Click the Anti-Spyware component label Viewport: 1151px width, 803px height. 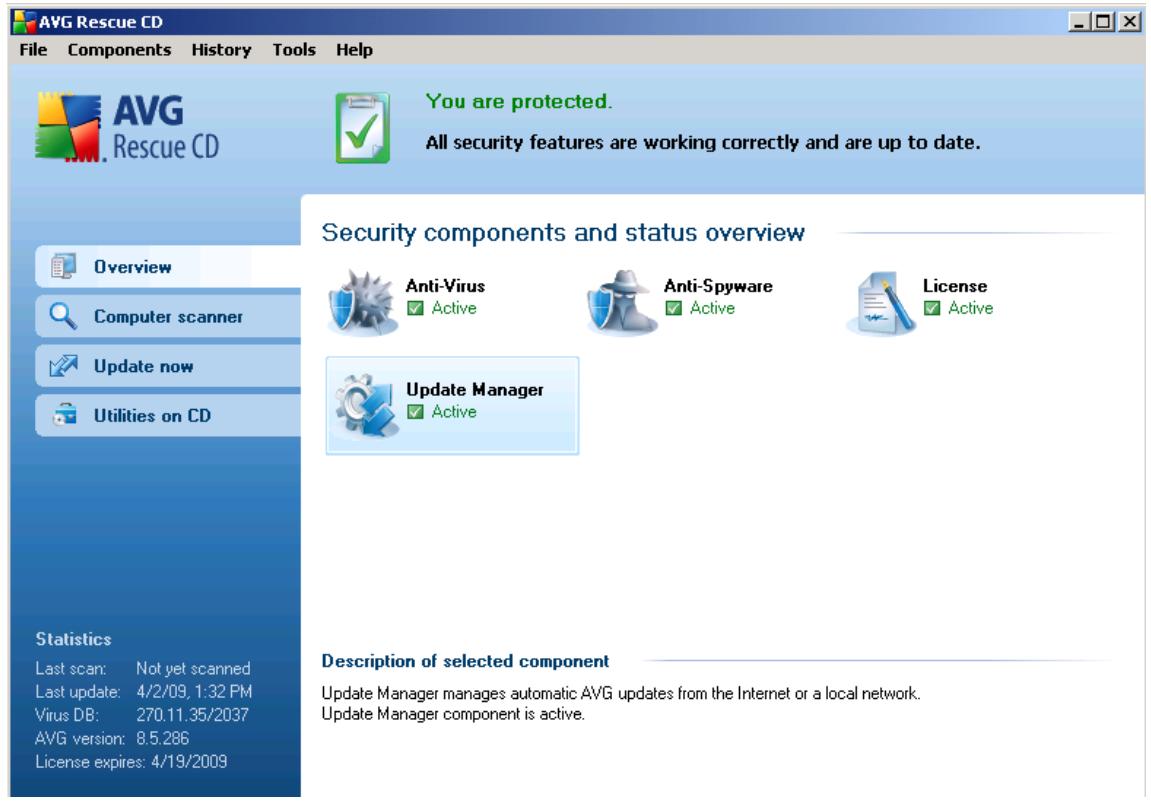(718, 286)
